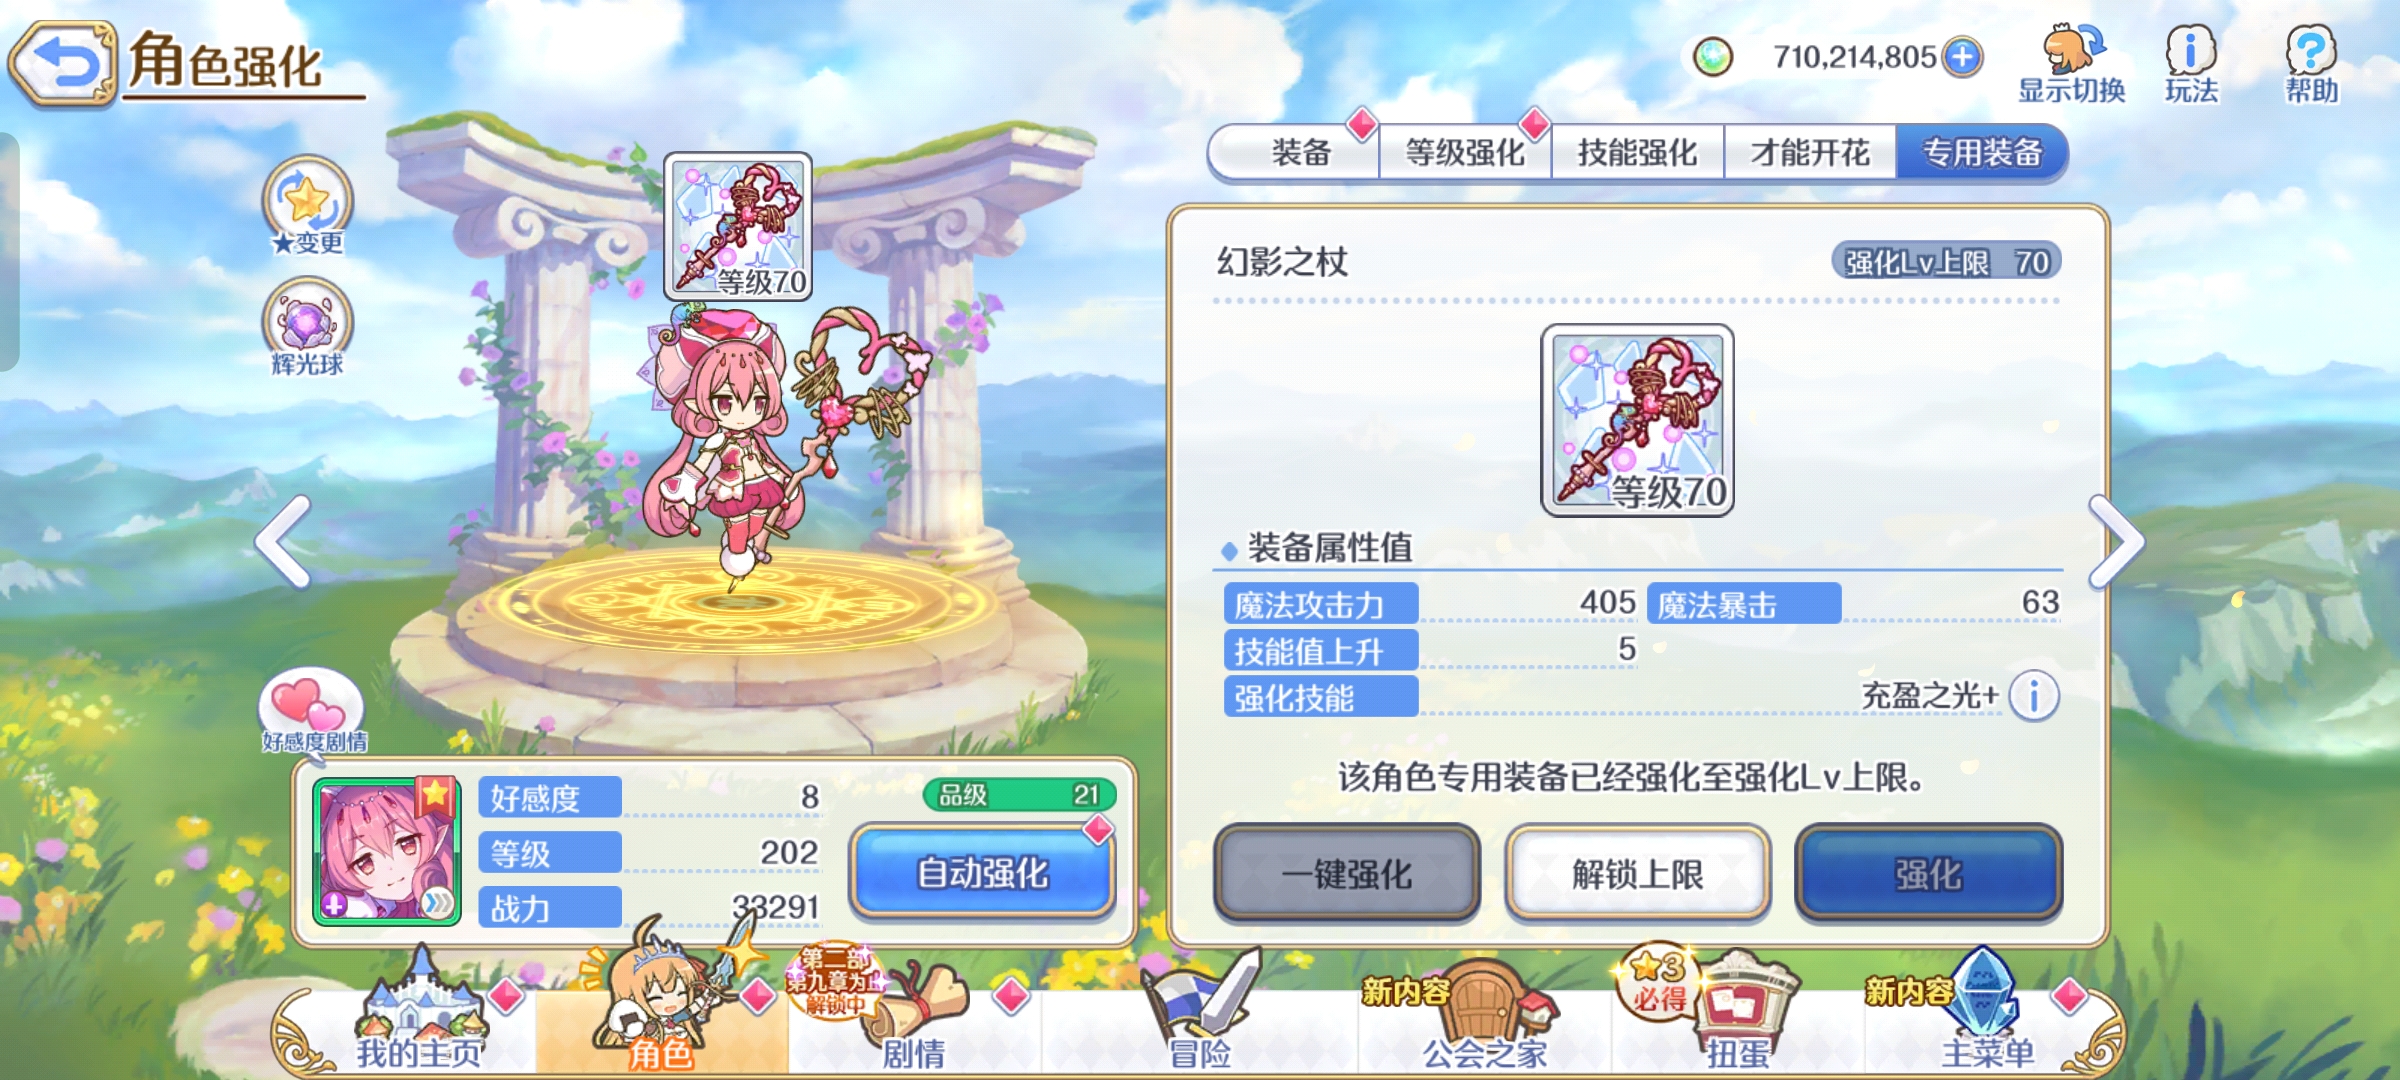The width and height of the screenshot is (2400, 1080).
Task: Click the 品级 21 green rank bar
Action: (1019, 795)
